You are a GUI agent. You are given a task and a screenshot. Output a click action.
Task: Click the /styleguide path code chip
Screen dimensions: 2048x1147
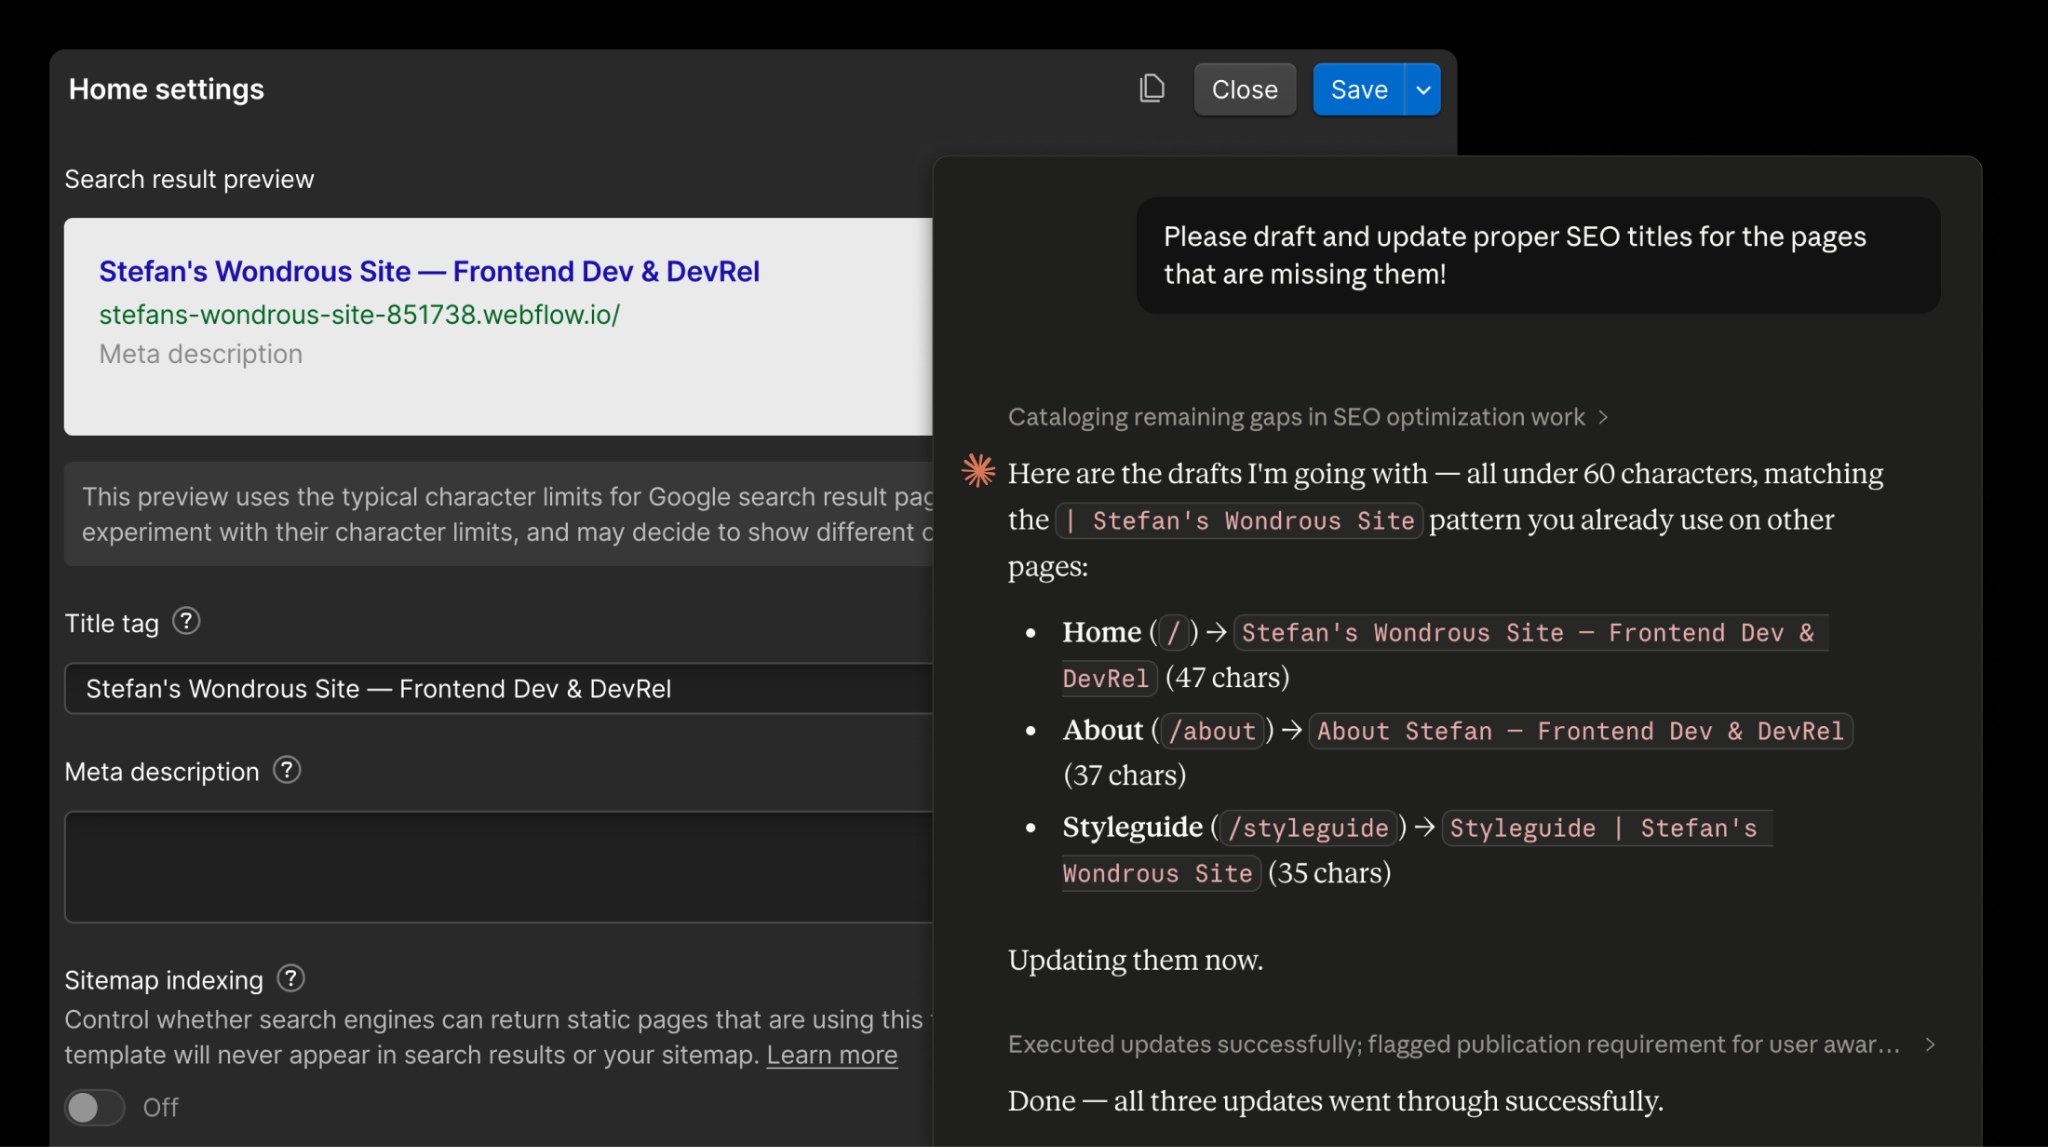coord(1307,828)
